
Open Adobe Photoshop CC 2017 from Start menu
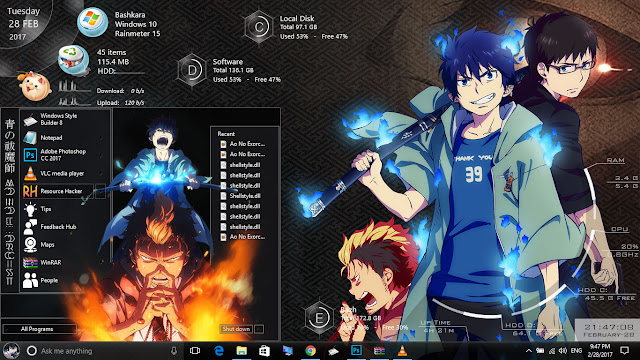pos(63,155)
